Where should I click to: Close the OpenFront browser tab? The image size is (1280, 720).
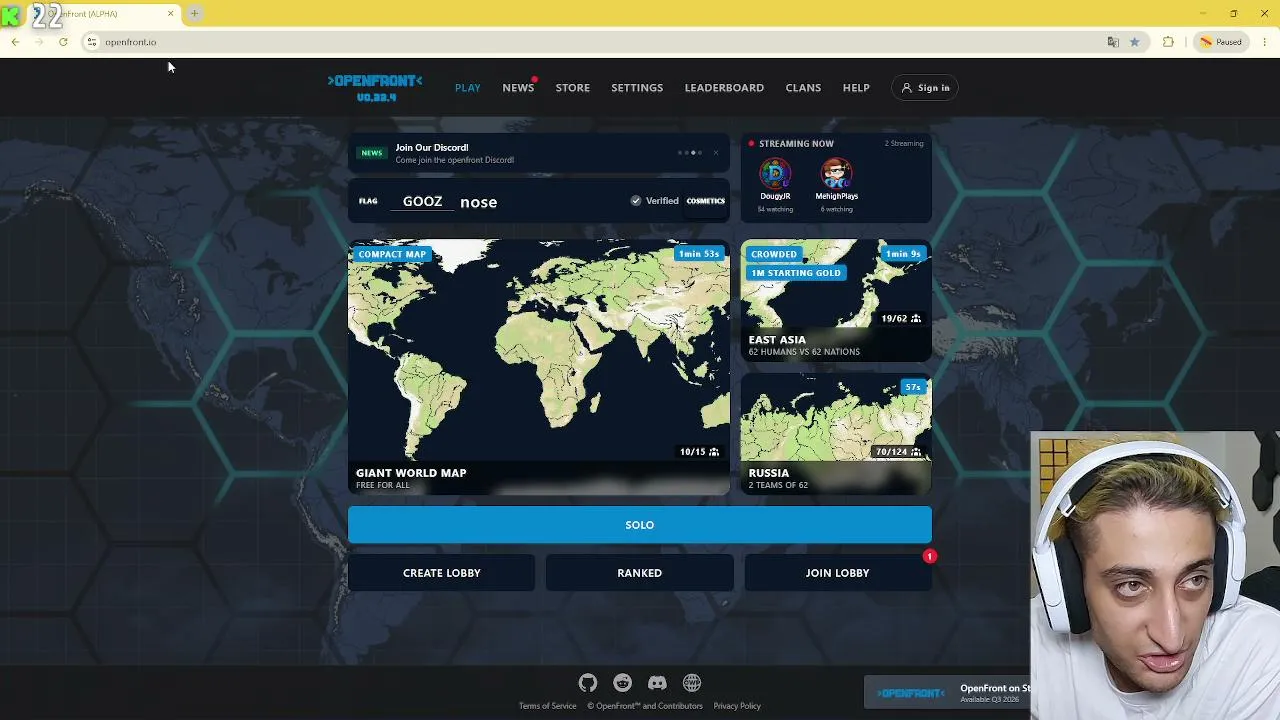click(x=171, y=13)
